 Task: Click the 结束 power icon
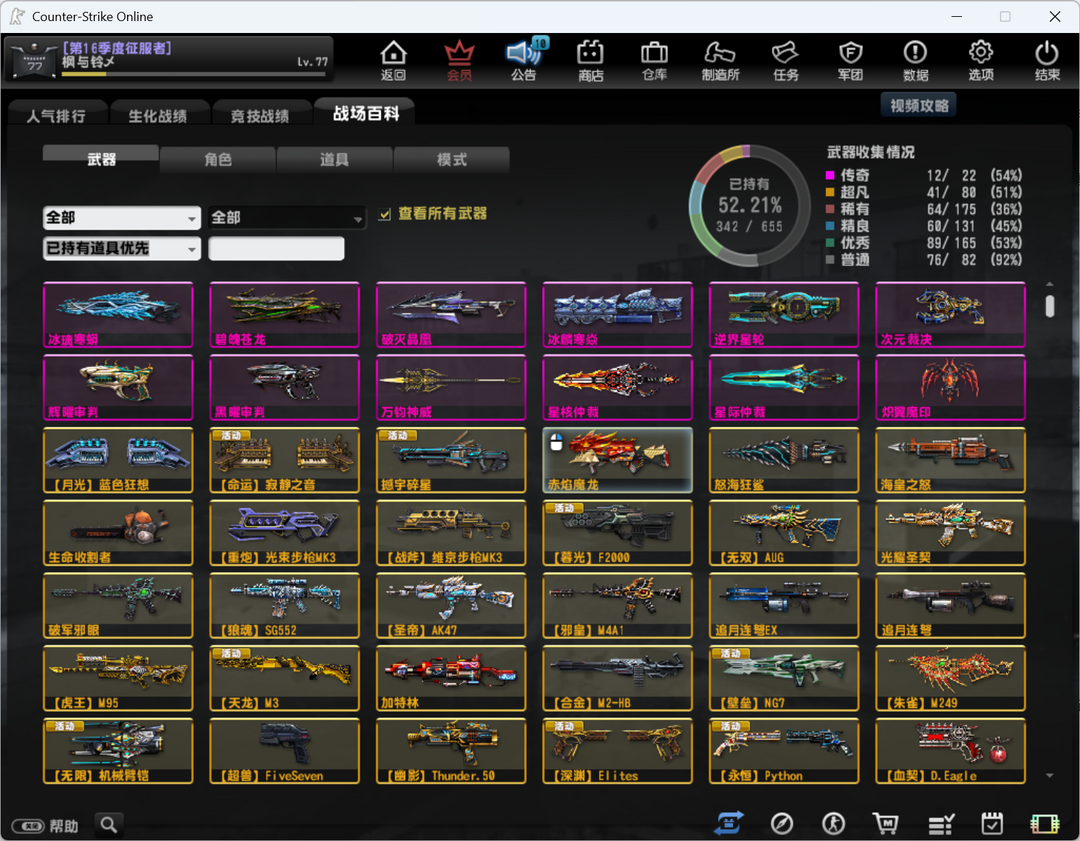[1047, 61]
